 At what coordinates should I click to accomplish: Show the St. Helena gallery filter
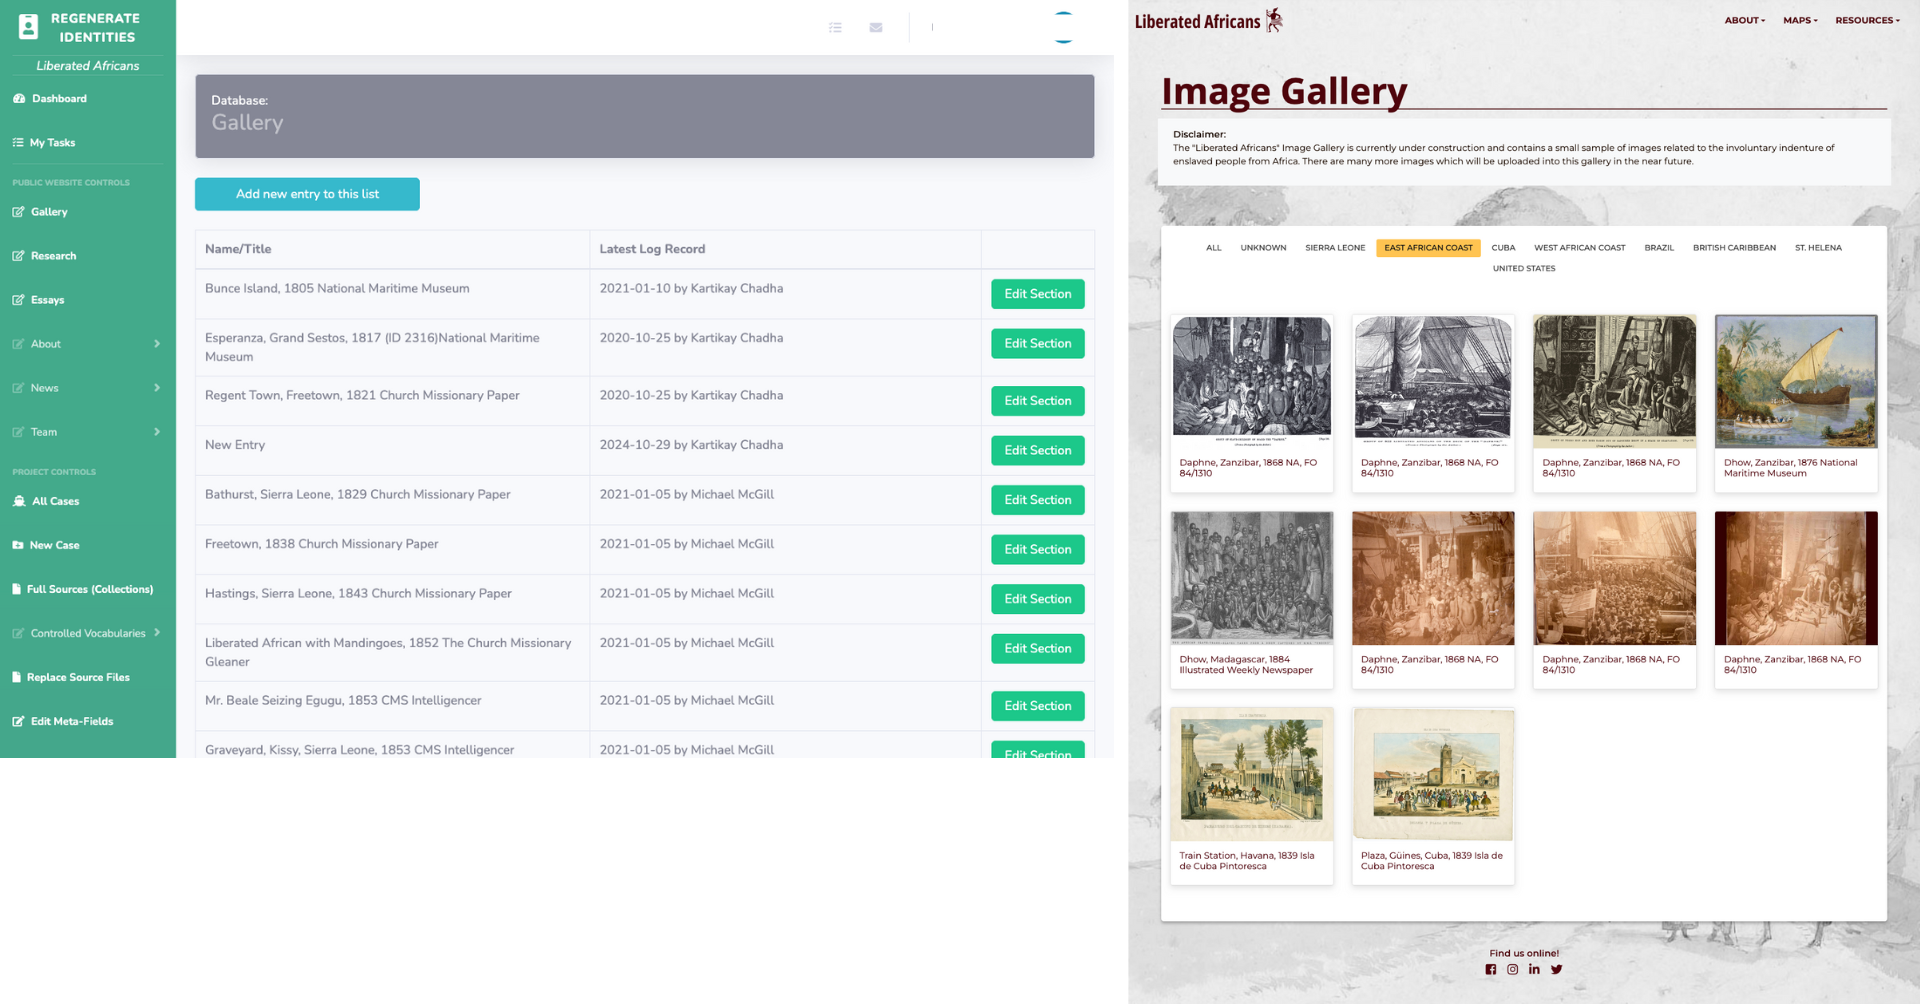pos(1817,248)
